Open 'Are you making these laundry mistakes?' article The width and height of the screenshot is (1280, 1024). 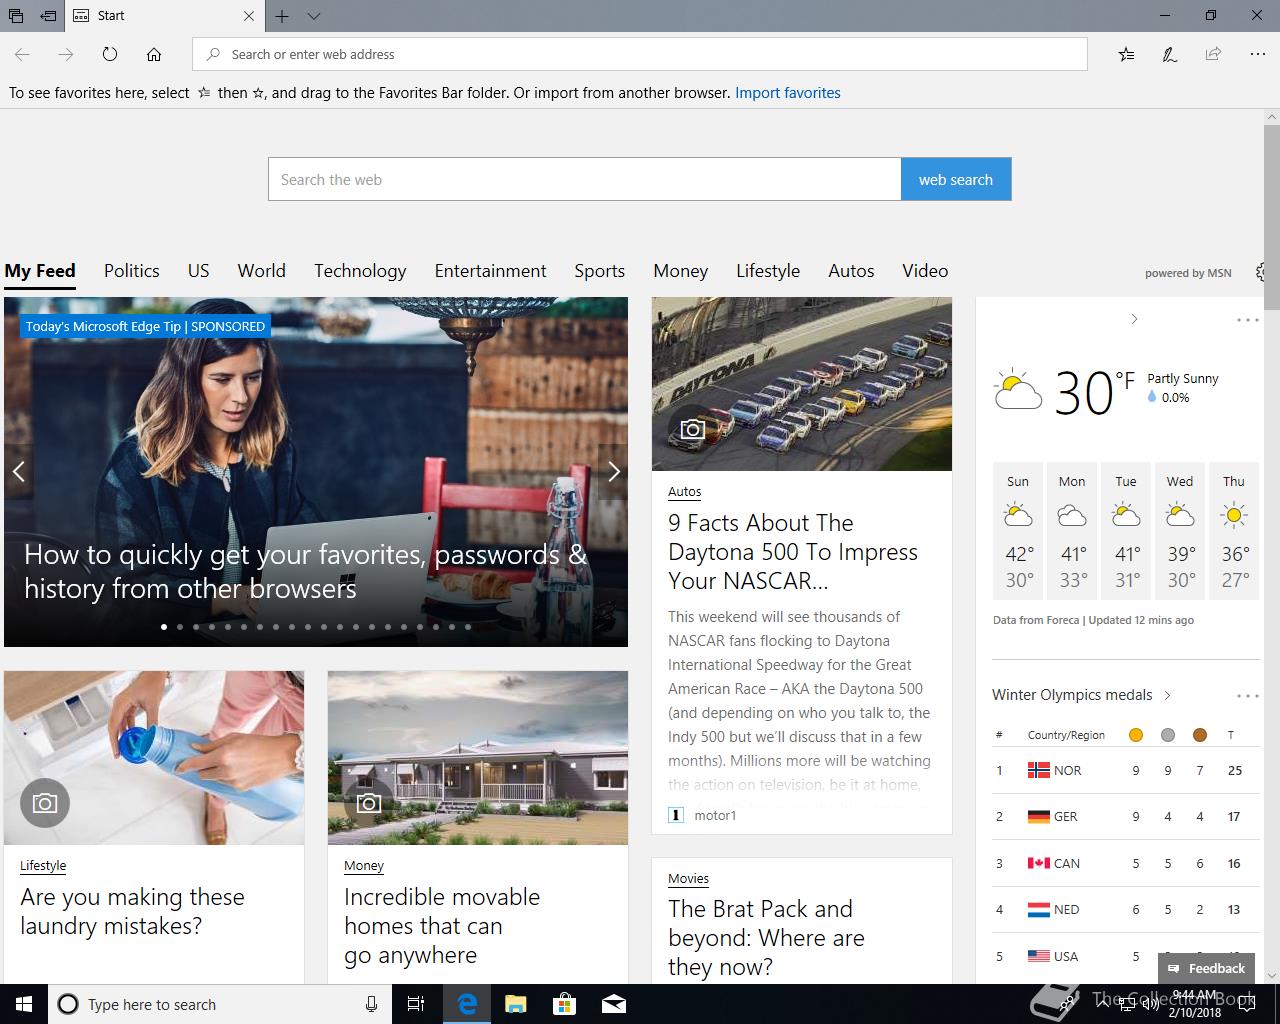[x=132, y=911]
